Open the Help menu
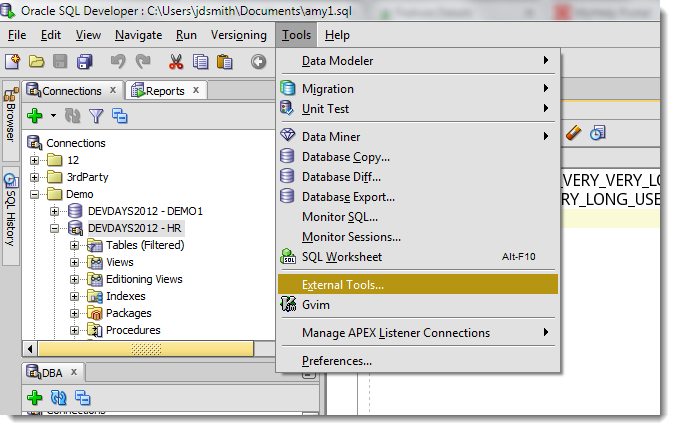Viewport: 675px width, 430px height. click(x=337, y=35)
